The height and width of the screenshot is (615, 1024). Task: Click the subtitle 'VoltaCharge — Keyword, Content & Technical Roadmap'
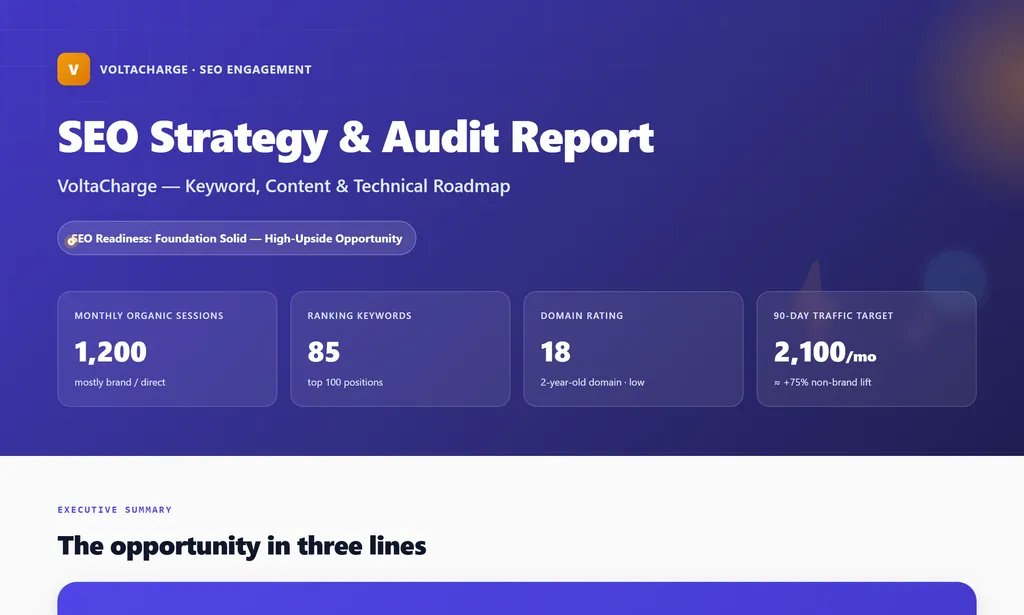[x=283, y=186]
